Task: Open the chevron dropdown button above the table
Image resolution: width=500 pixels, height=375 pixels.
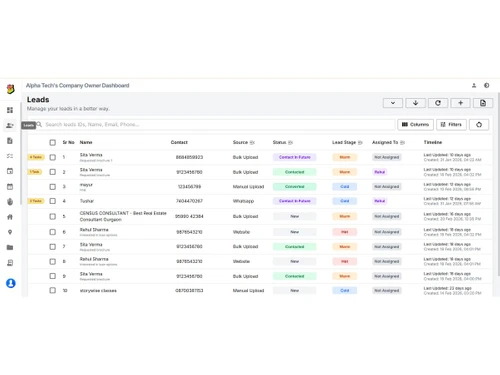Action: point(393,103)
